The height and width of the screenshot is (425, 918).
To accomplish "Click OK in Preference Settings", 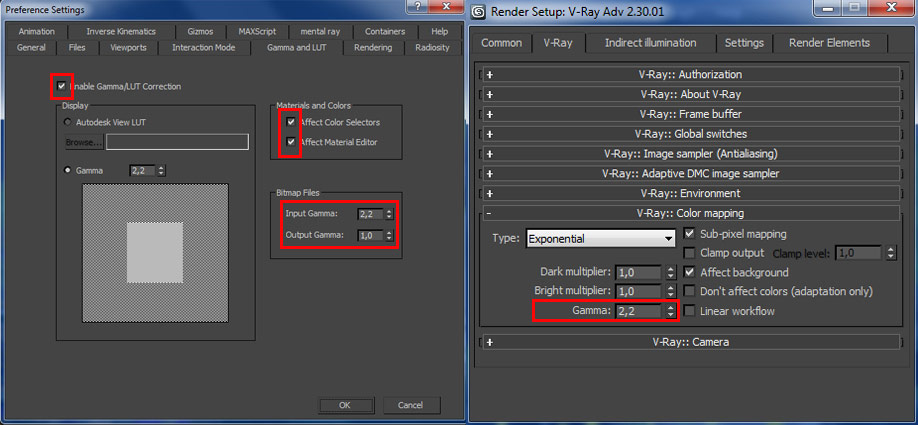I will click(344, 405).
